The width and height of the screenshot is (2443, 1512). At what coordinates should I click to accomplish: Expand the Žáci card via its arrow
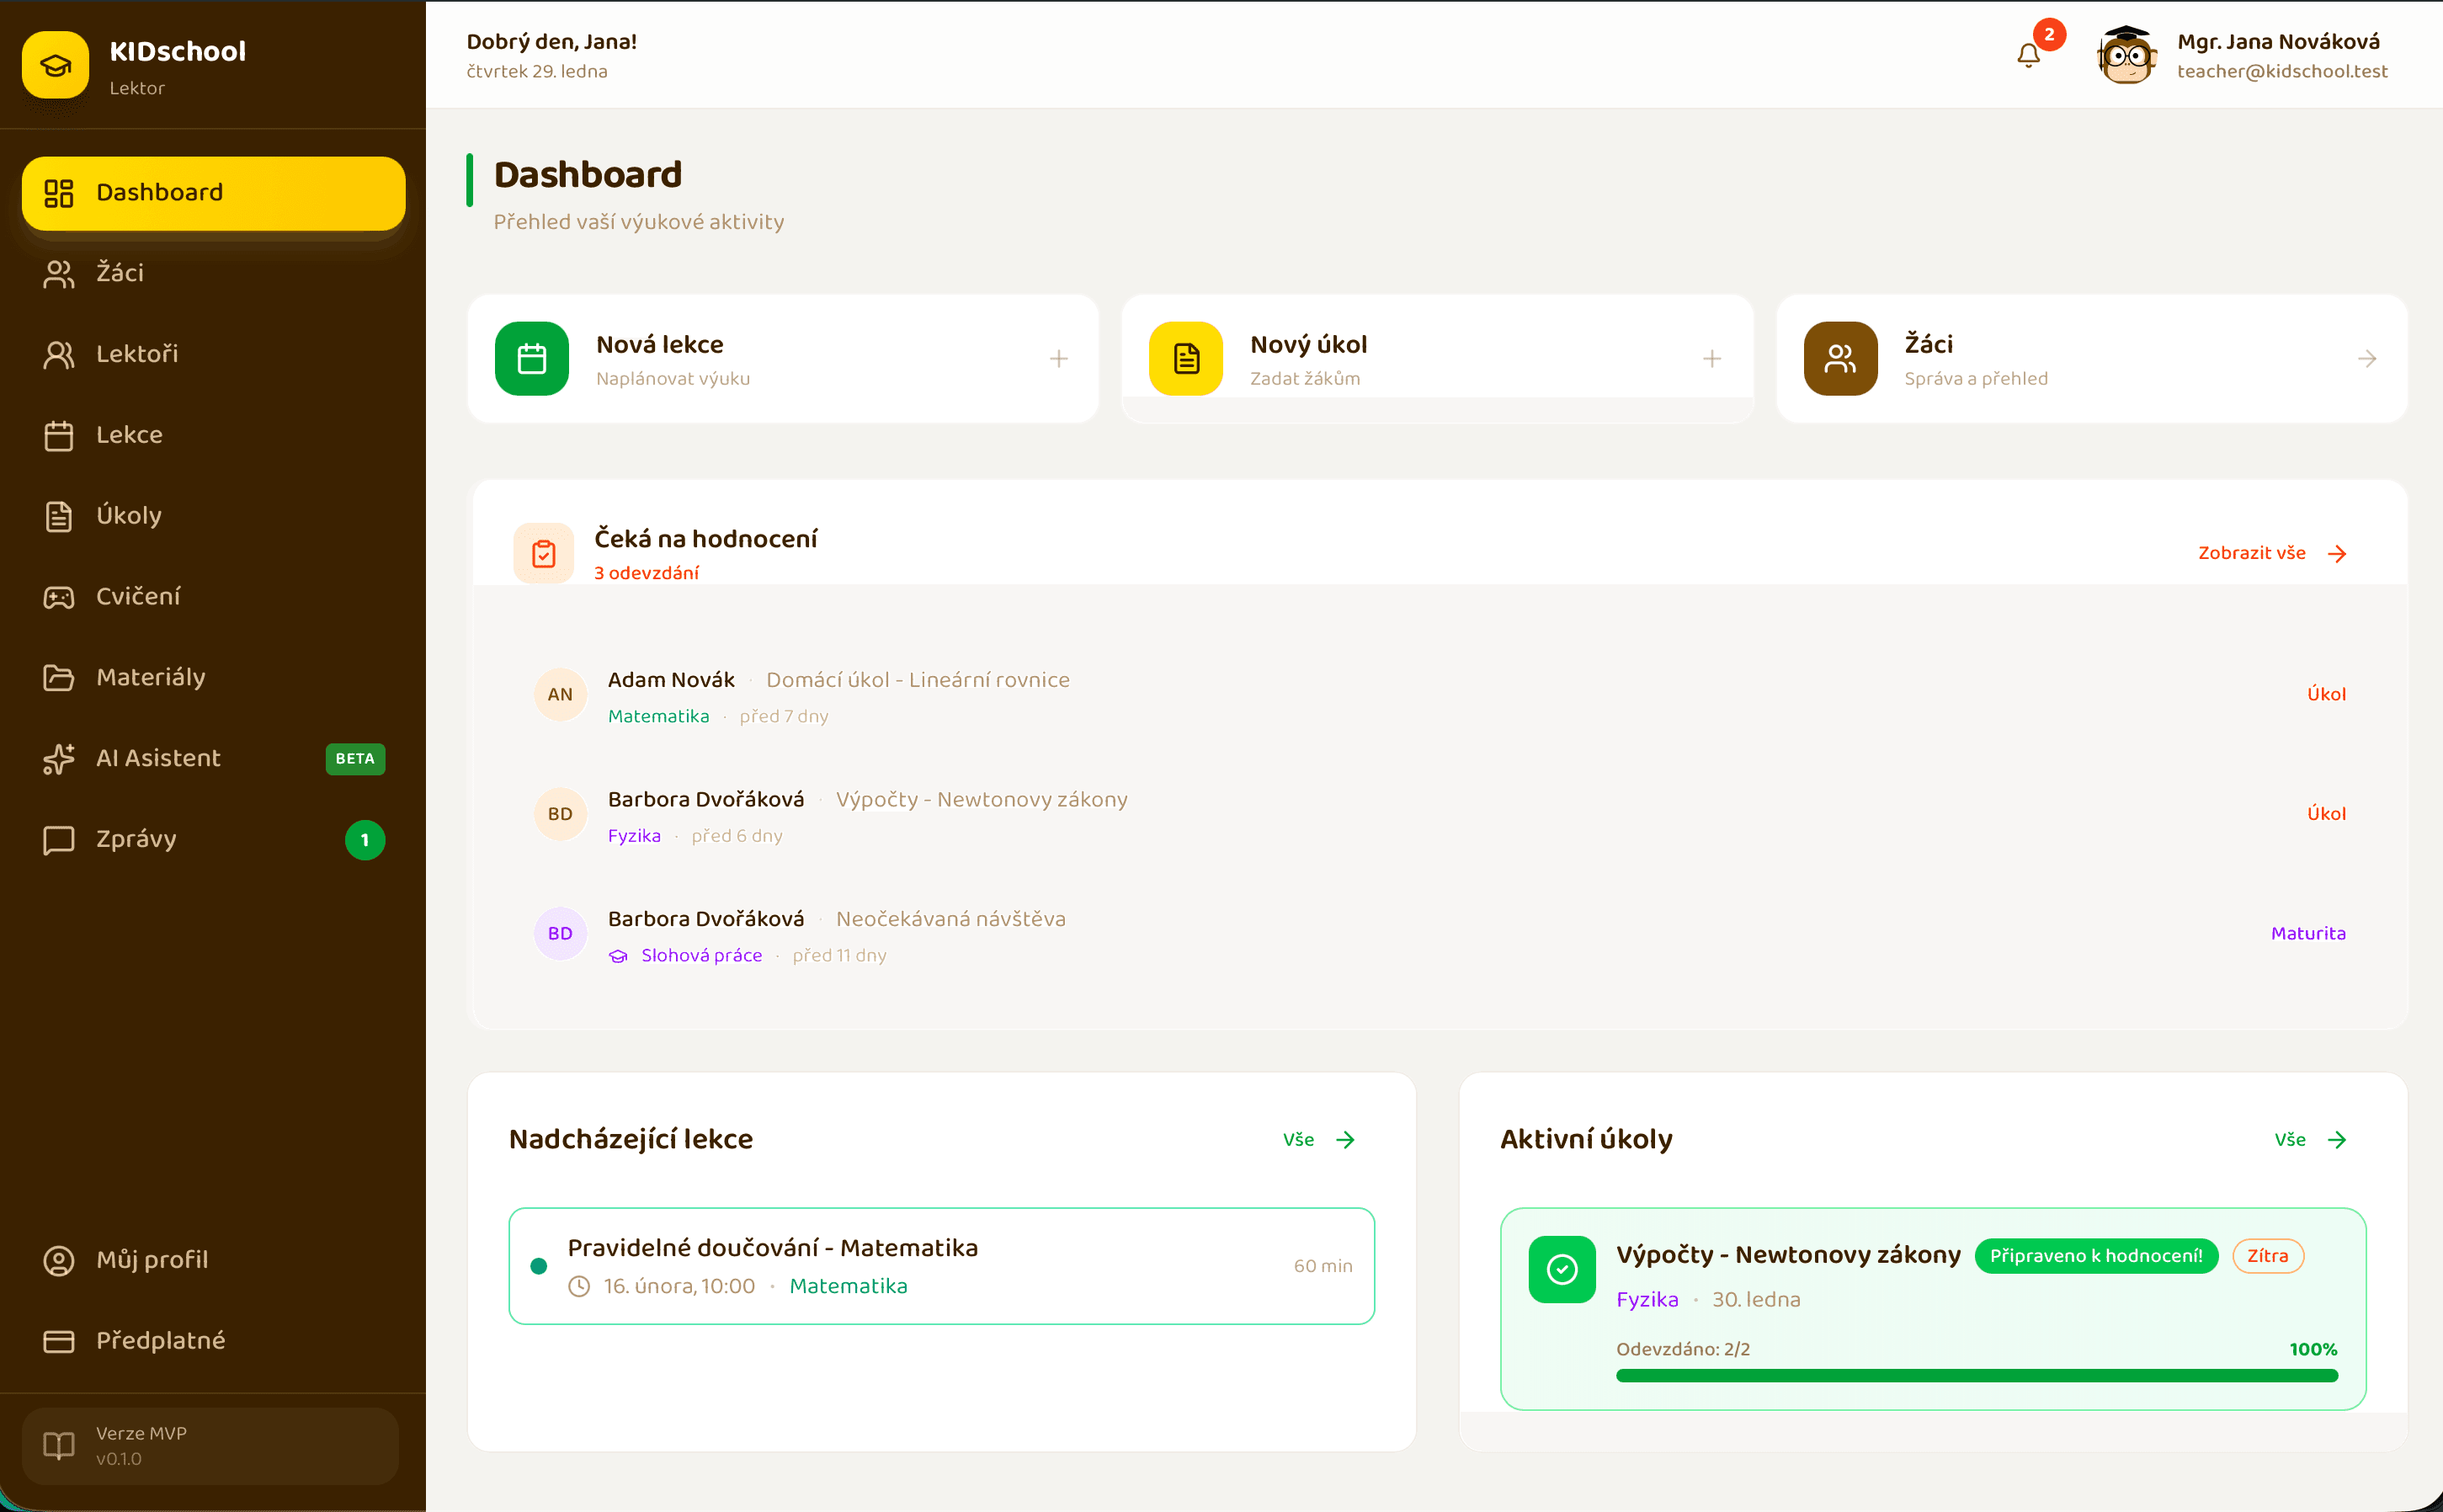(x=2367, y=358)
